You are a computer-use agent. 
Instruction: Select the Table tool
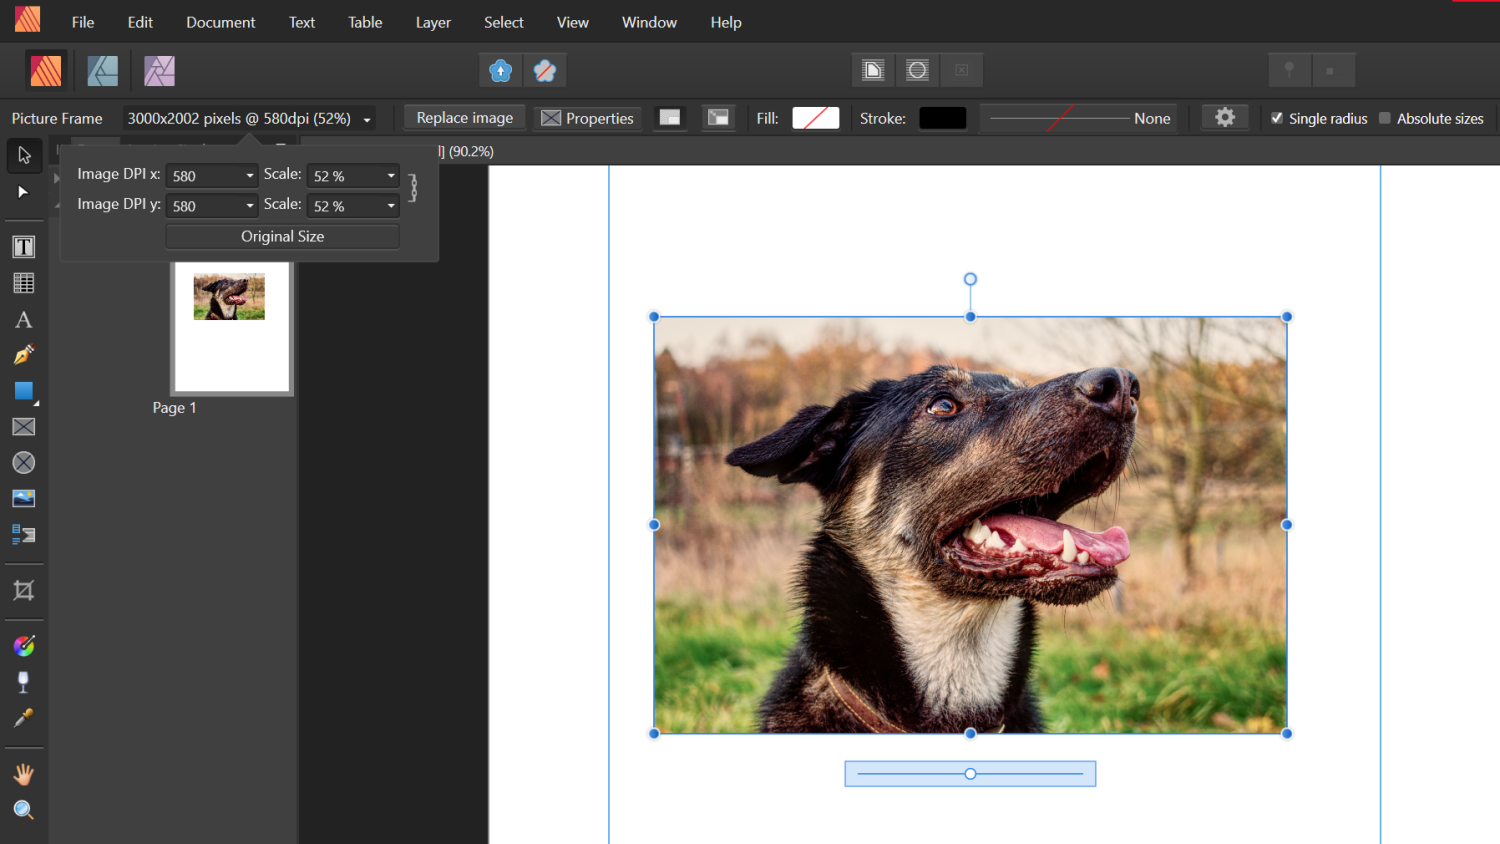point(24,284)
